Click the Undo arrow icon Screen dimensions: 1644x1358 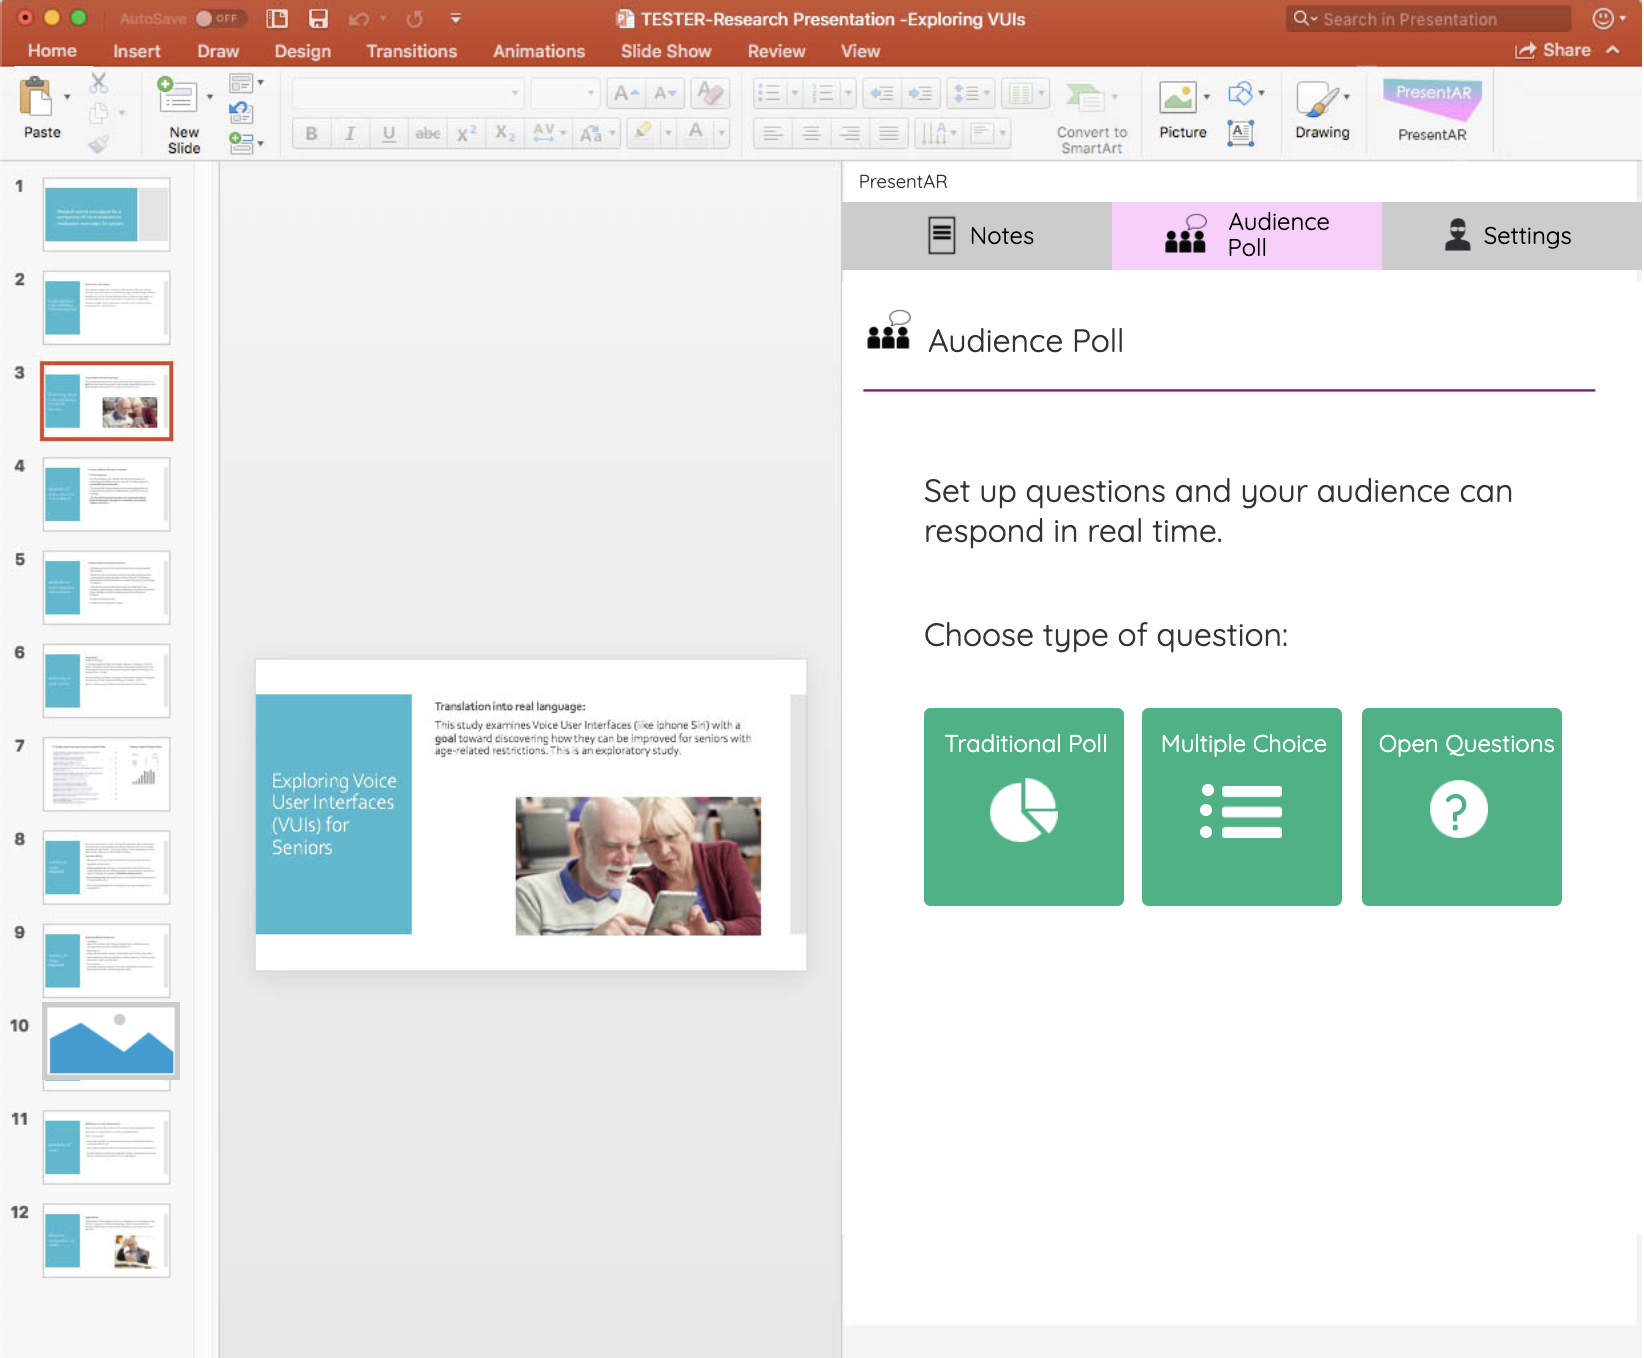[359, 19]
